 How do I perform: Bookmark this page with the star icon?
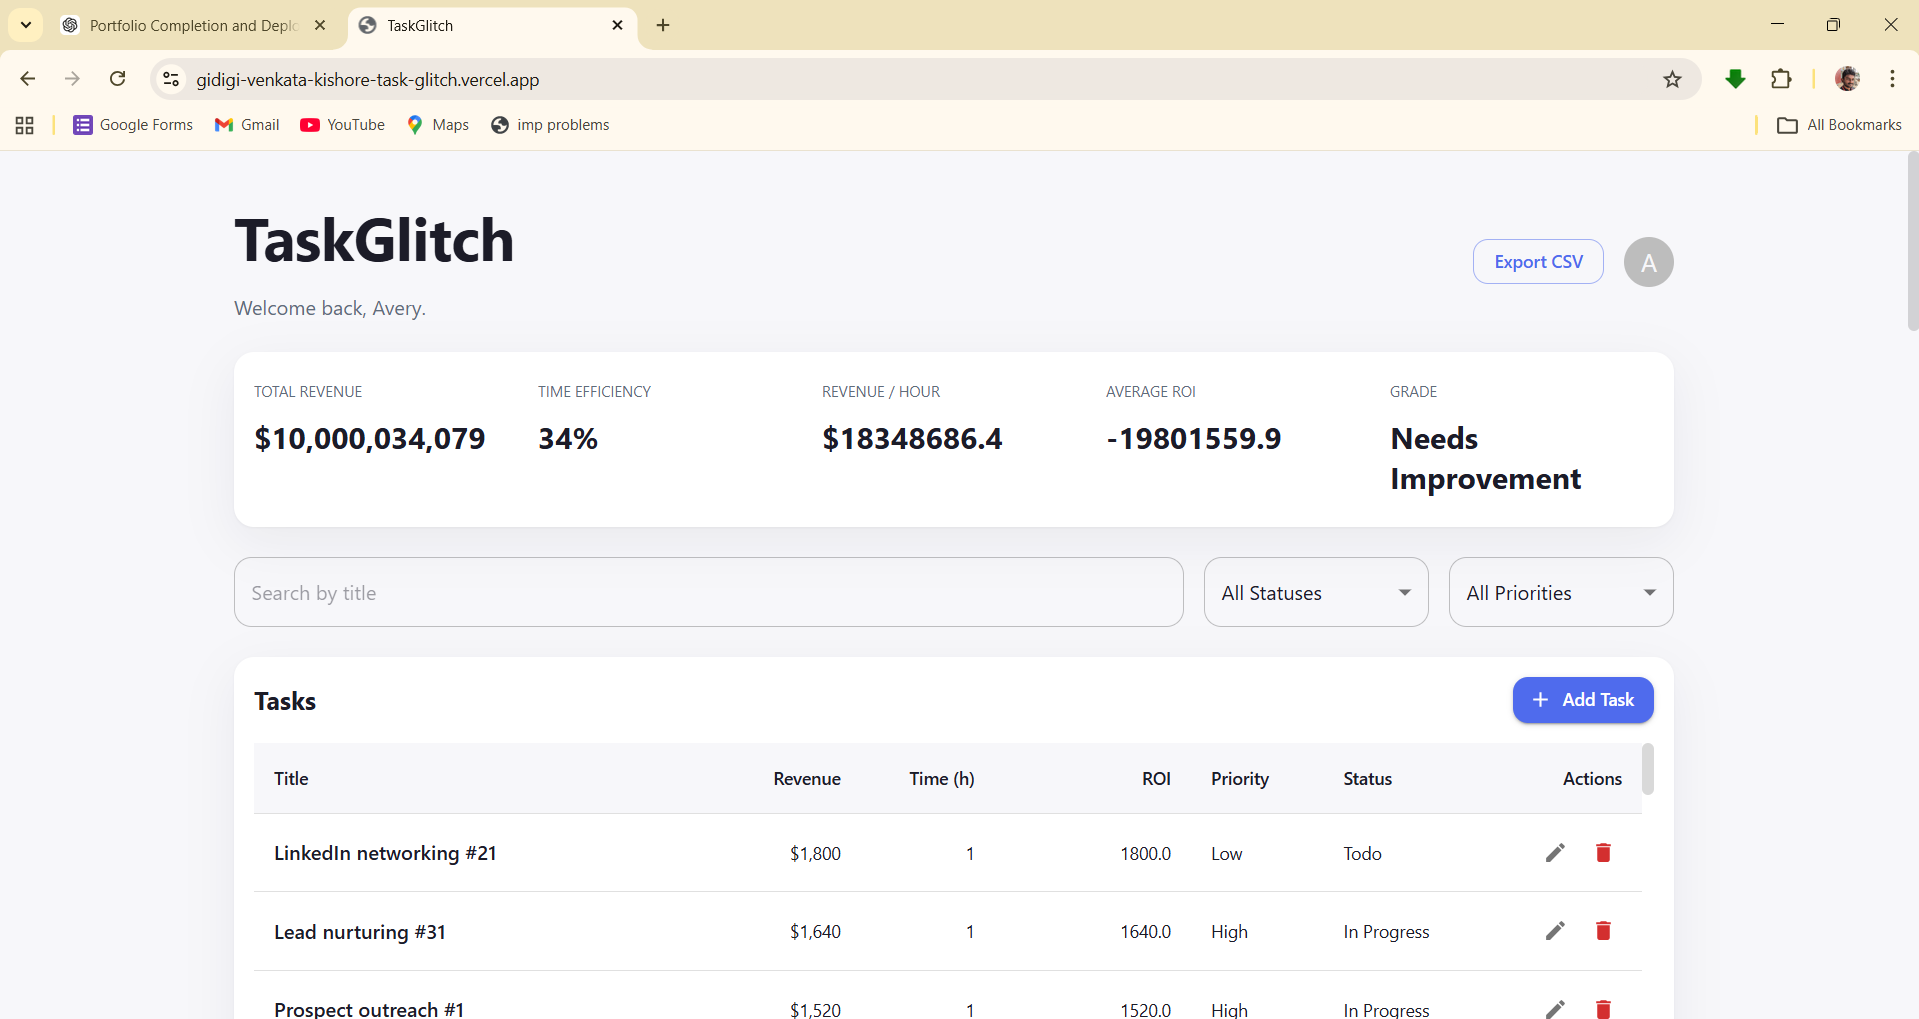click(x=1672, y=80)
